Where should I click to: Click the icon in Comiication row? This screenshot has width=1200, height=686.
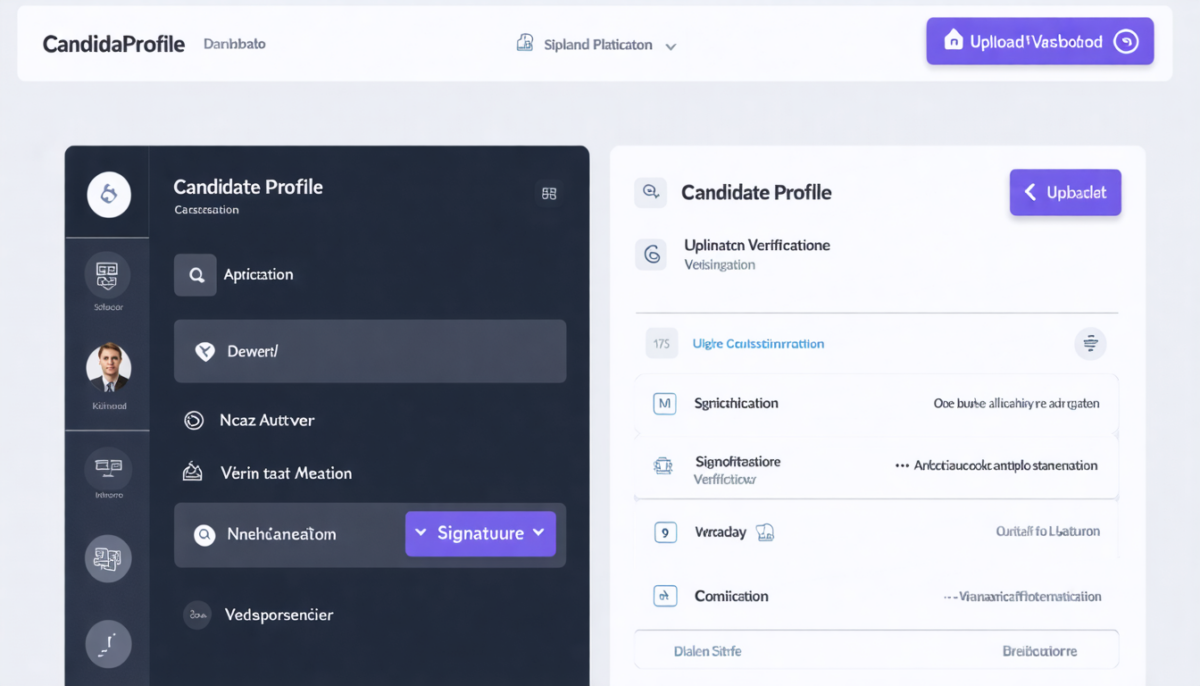664,596
